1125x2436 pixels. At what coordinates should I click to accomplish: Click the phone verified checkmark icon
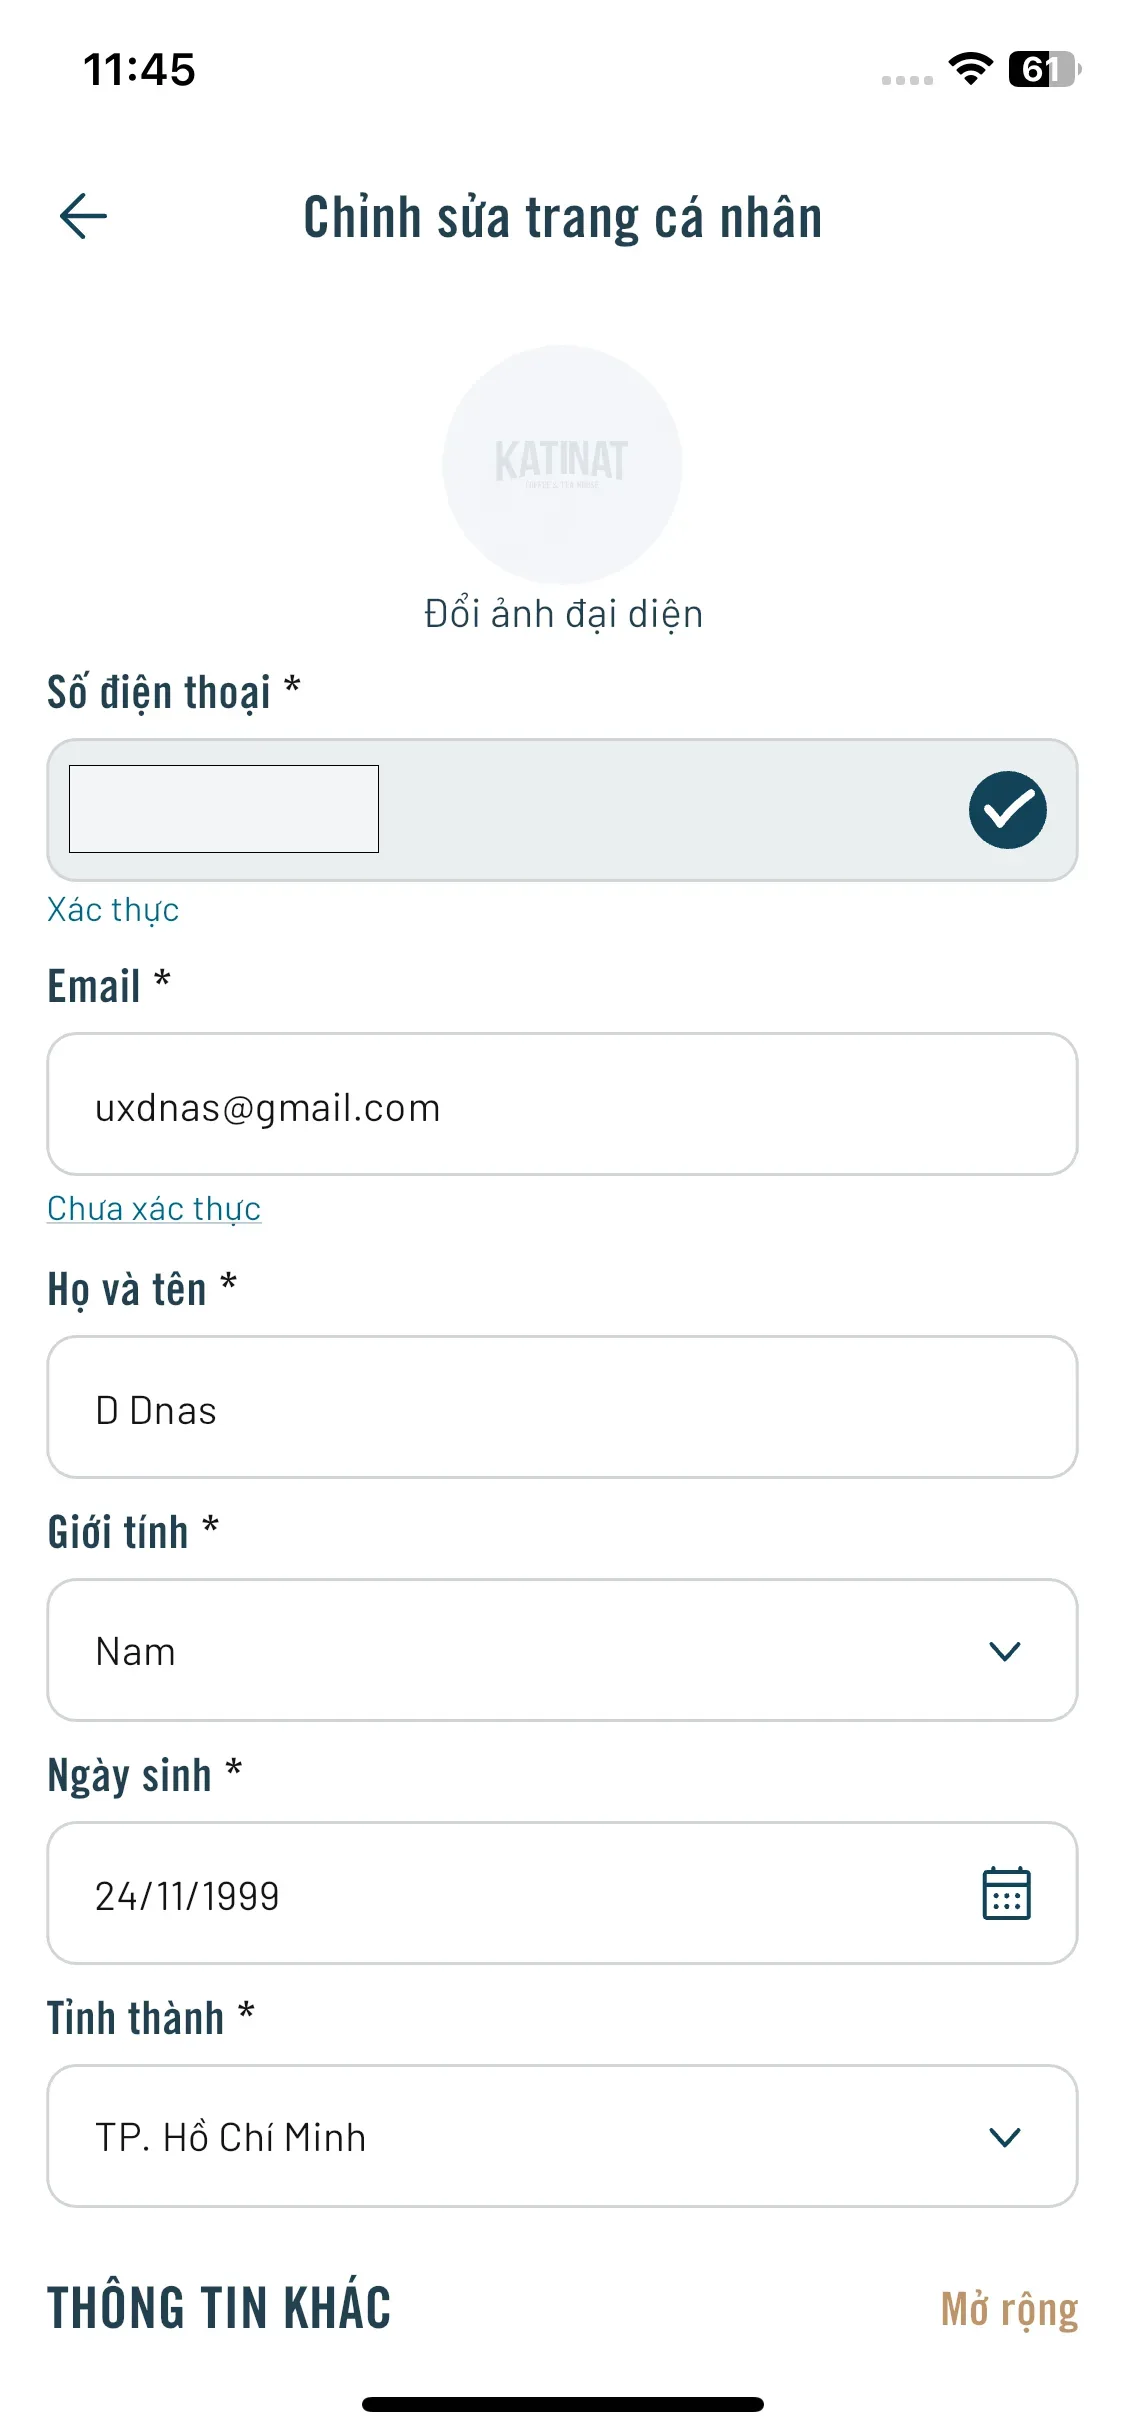(1007, 810)
